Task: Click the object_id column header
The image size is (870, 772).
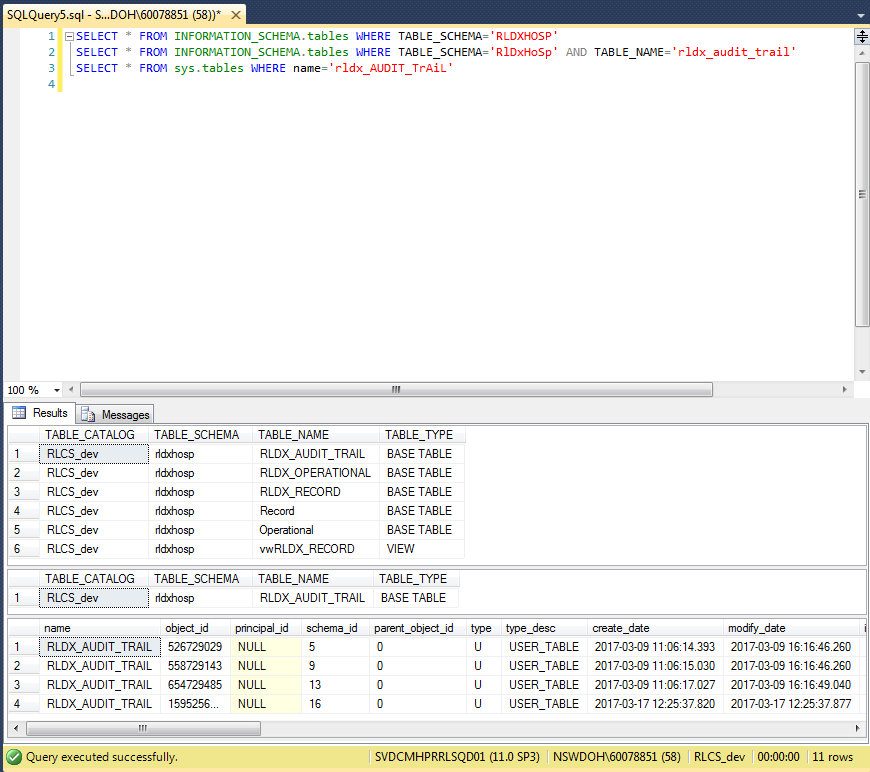Action: (x=187, y=628)
